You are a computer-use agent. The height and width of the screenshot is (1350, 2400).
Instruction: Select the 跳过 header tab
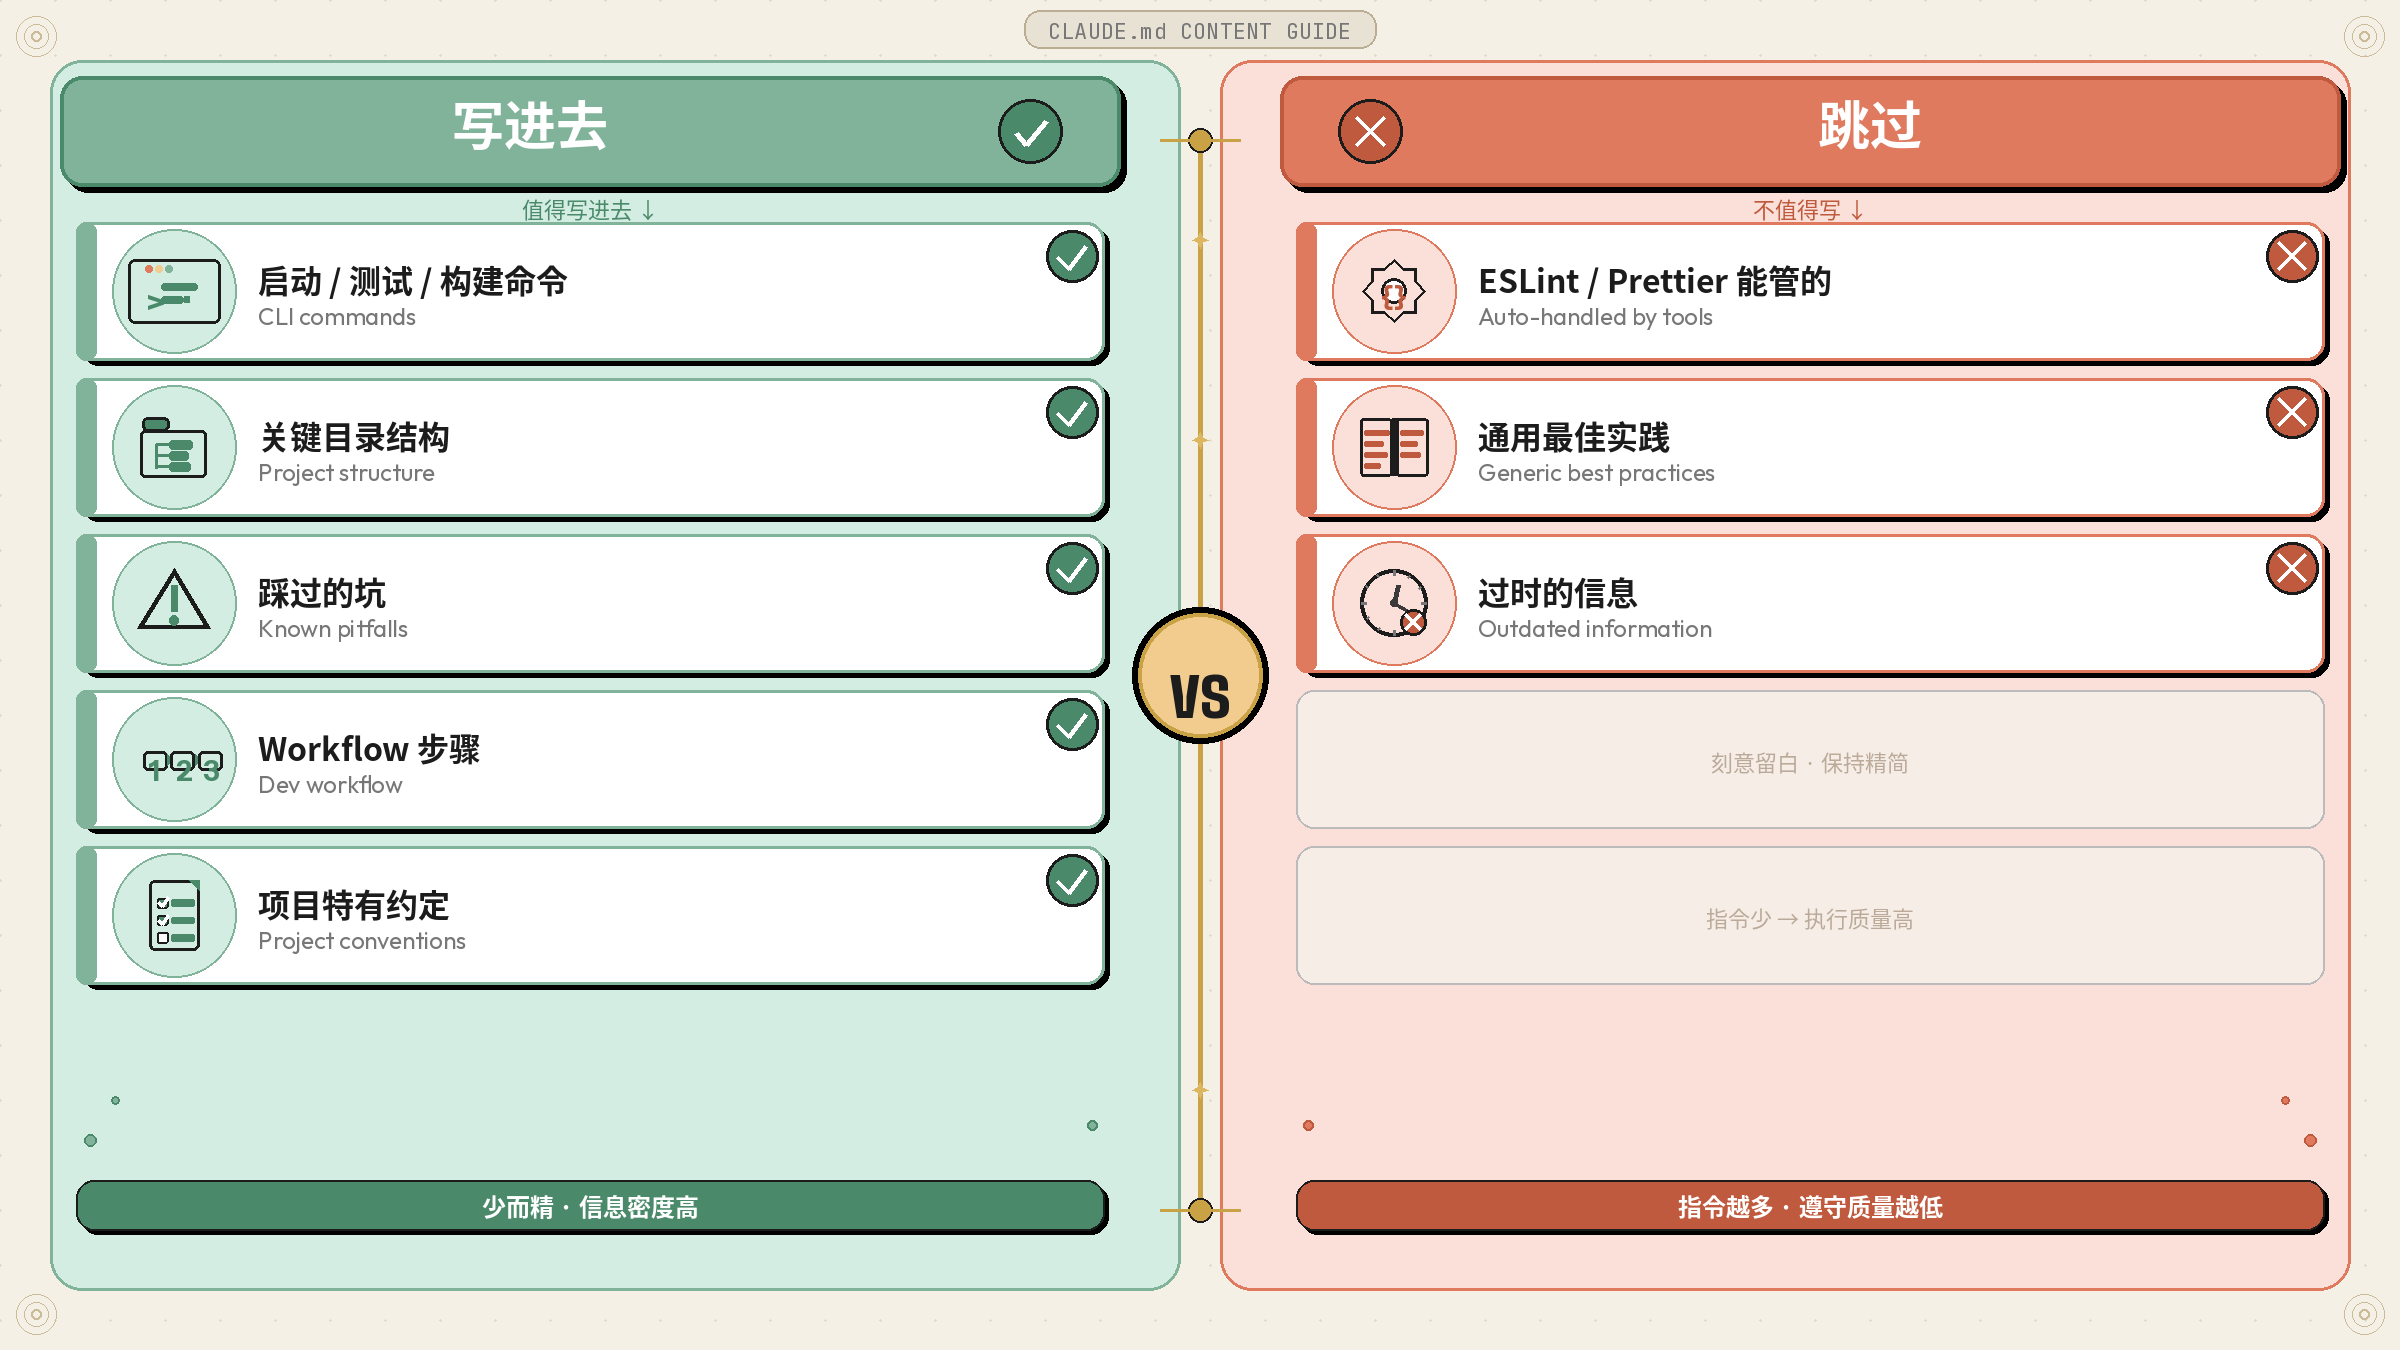[1811, 131]
